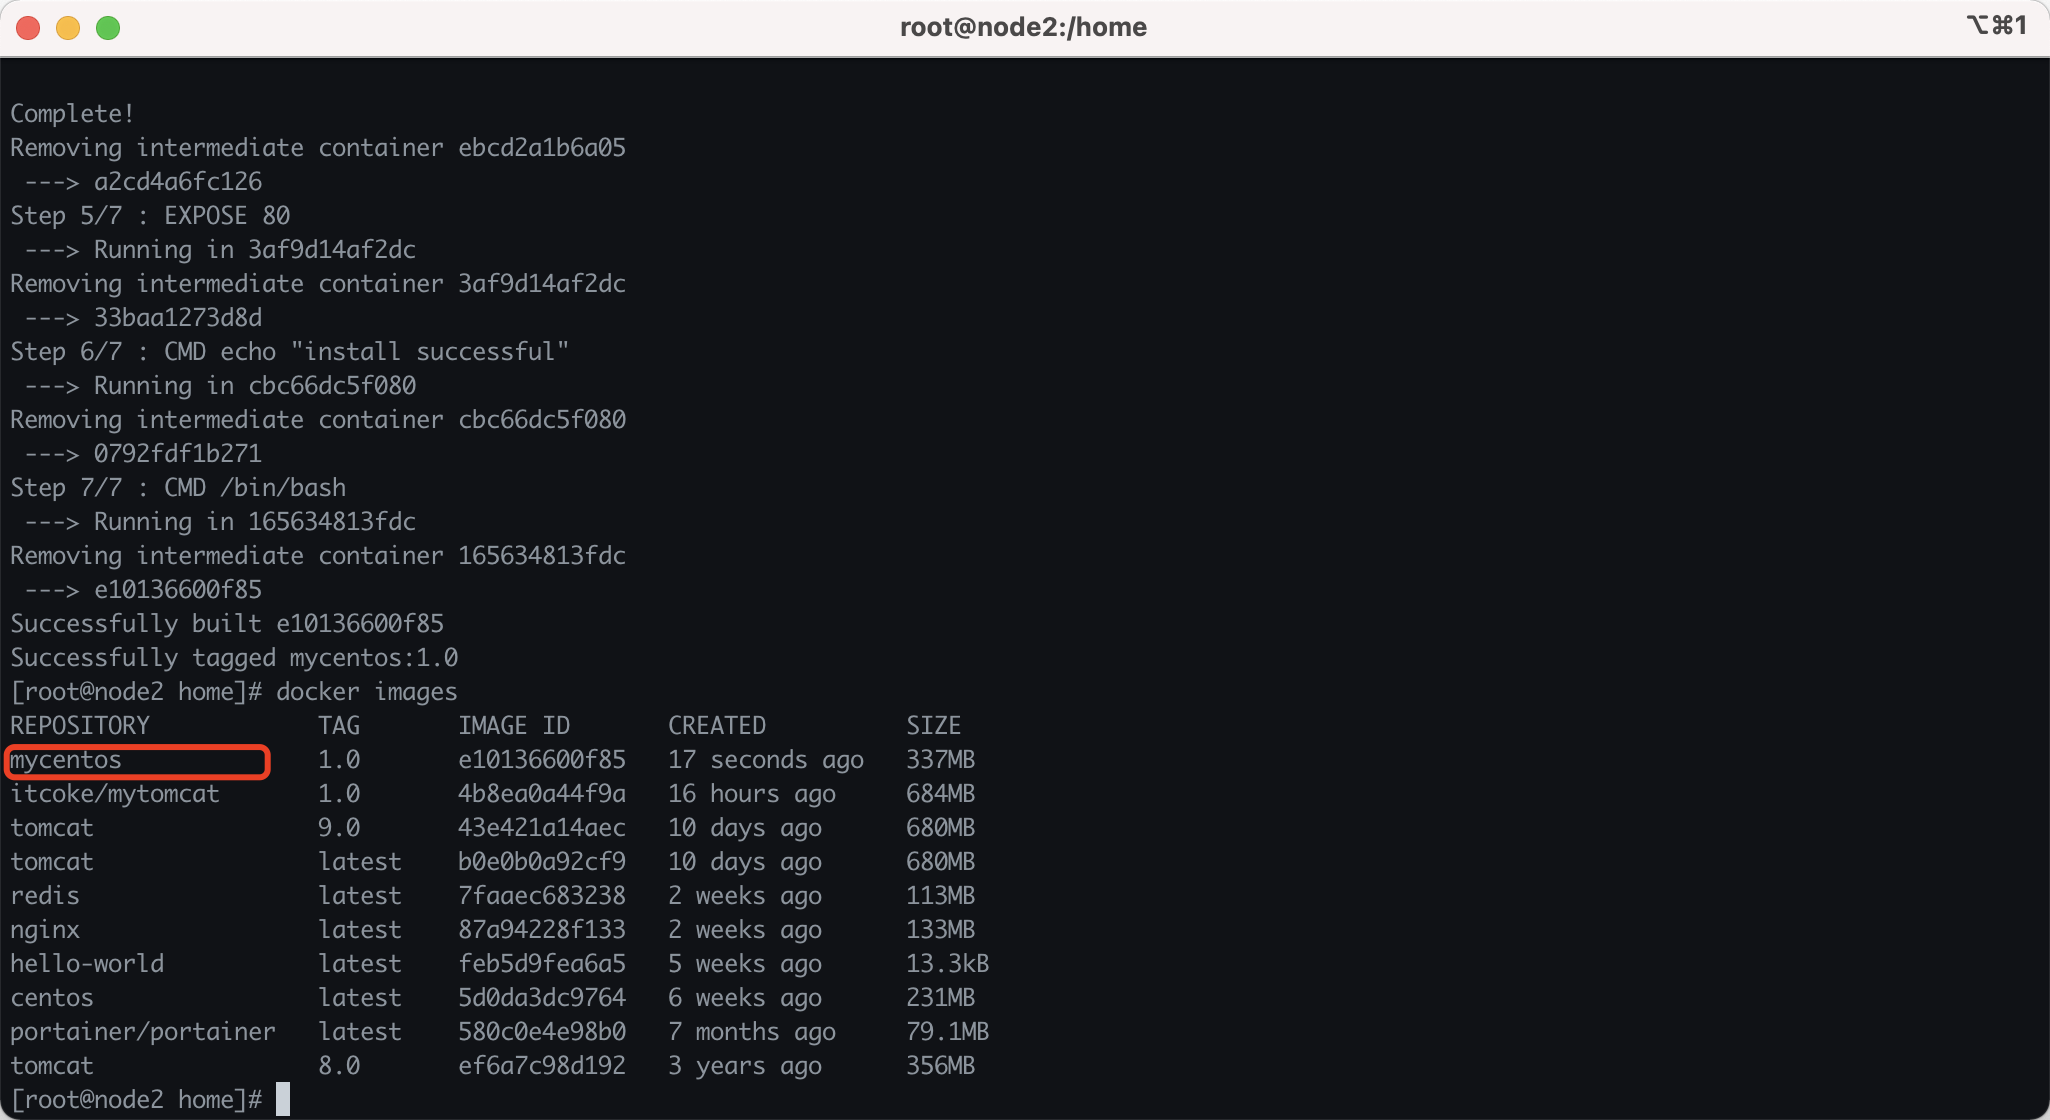This screenshot has width=2050, height=1120.
Task: Click the green fullscreen window button
Action: tap(108, 28)
